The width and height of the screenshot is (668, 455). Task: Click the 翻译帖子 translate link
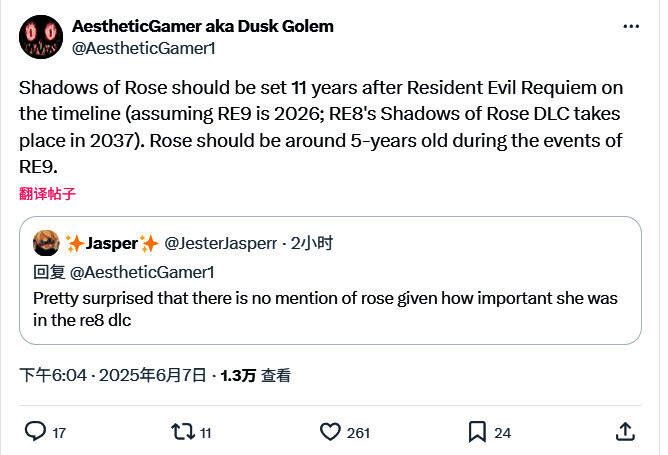[47, 194]
